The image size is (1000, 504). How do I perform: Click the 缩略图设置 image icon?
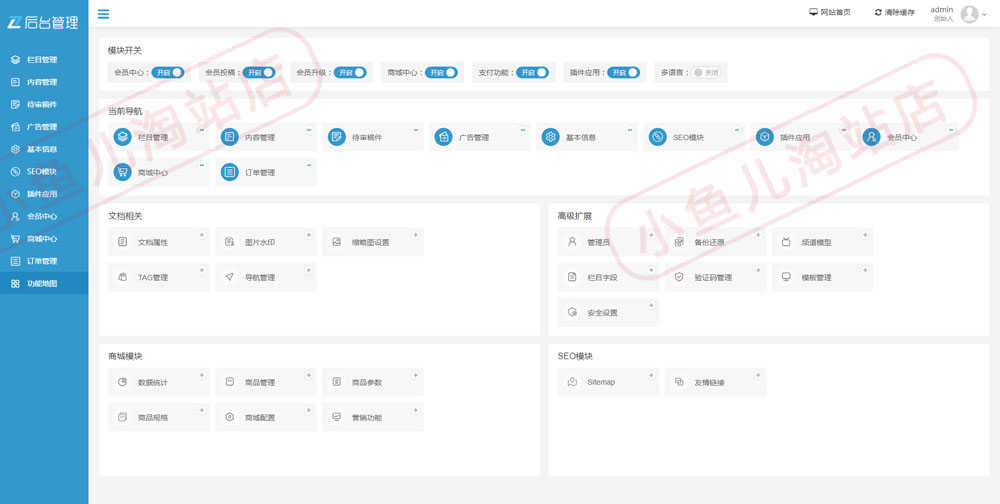(337, 242)
